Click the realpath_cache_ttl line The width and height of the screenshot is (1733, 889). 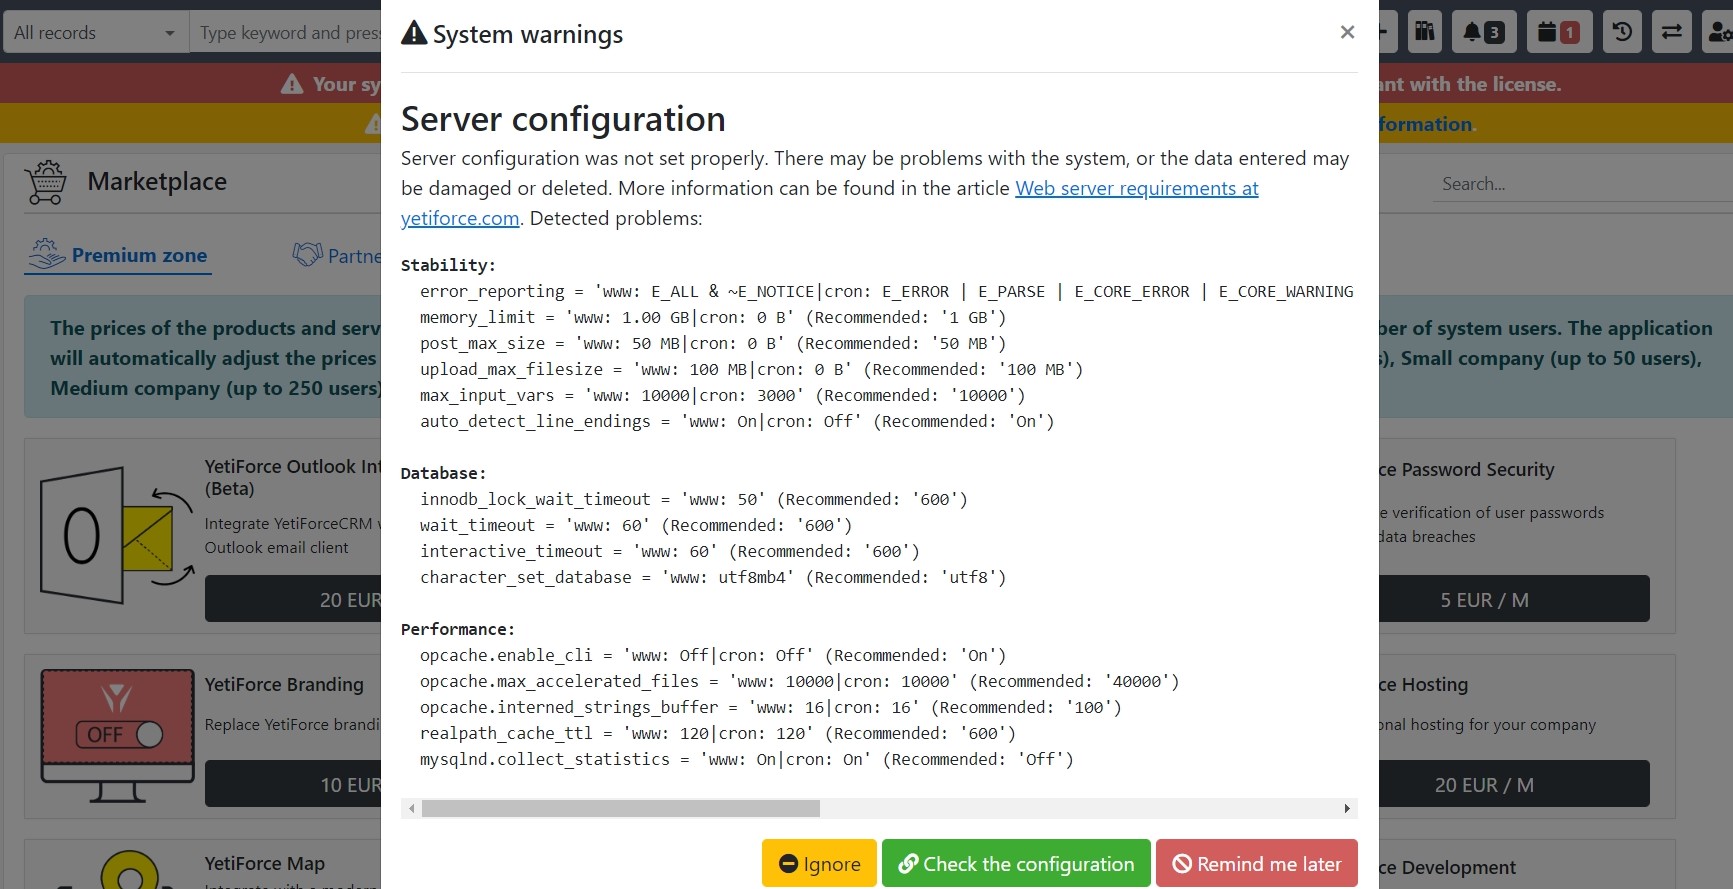coord(718,733)
